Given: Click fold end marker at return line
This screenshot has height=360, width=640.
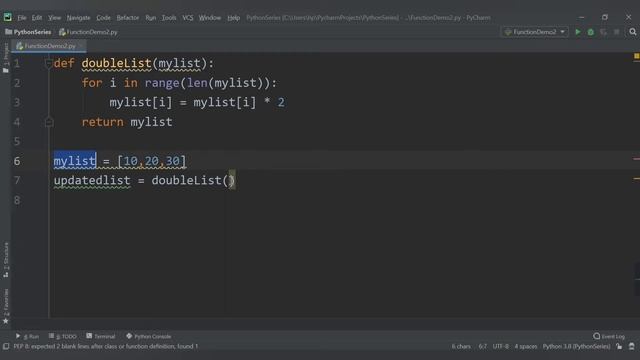Looking at the screenshot, I should pos(49,122).
